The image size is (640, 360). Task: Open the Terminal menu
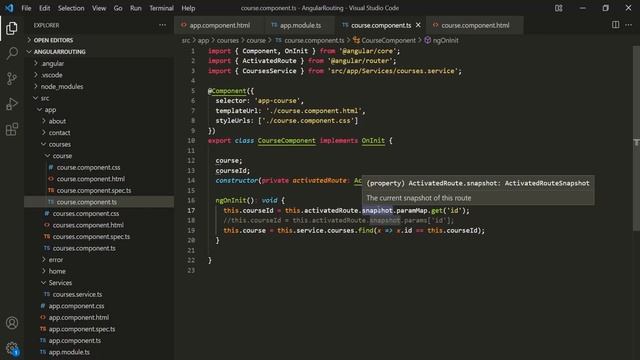tap(161, 8)
